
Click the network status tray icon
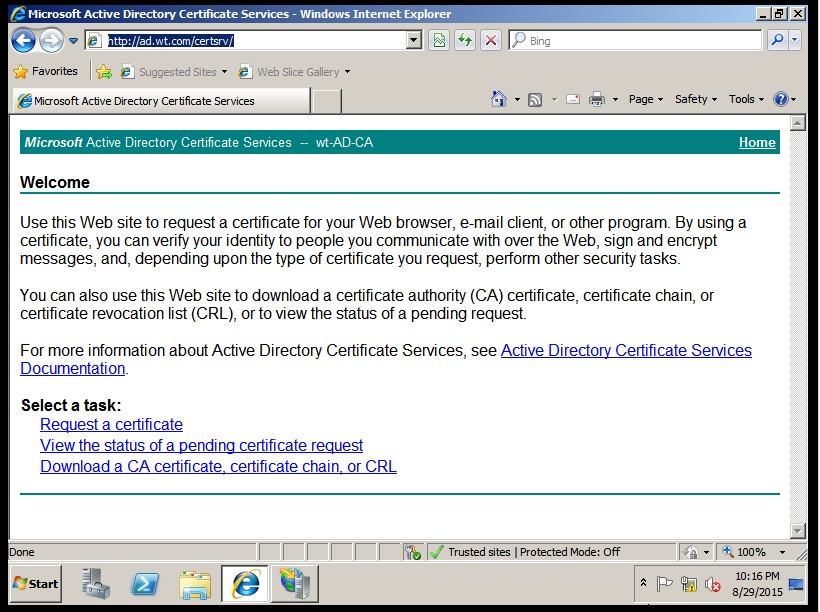point(689,584)
